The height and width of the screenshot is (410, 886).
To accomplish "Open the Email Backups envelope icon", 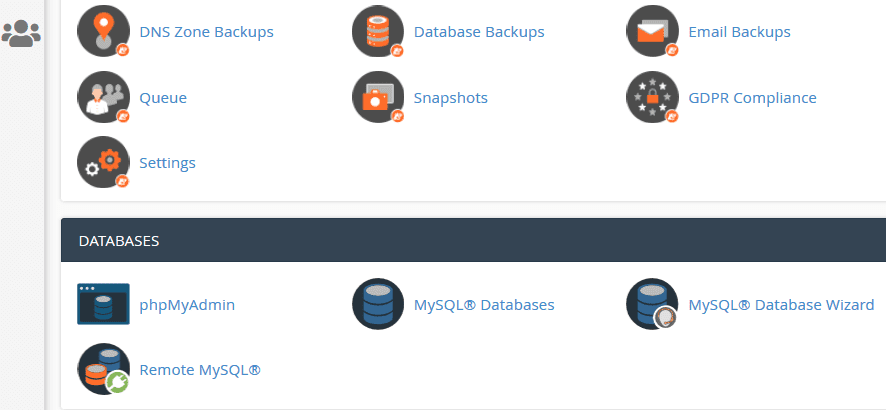I will coord(652,31).
